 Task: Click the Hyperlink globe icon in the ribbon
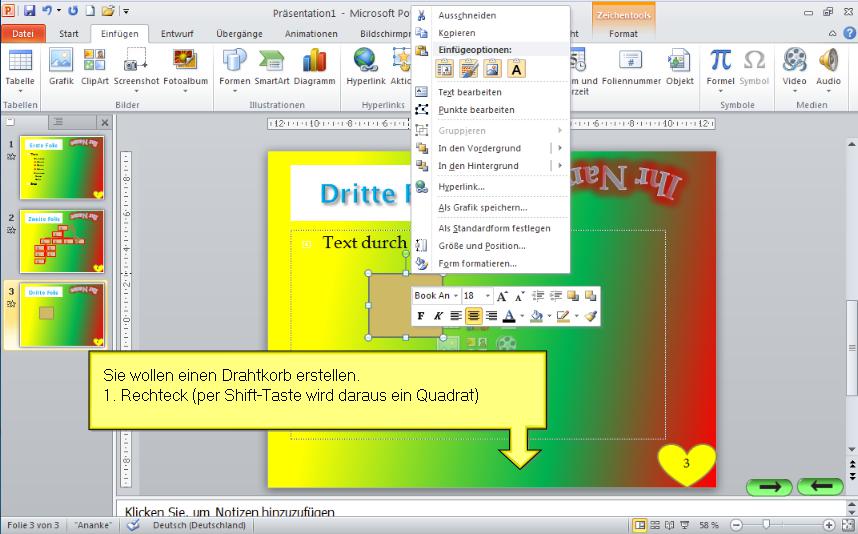pyautogui.click(x=366, y=66)
